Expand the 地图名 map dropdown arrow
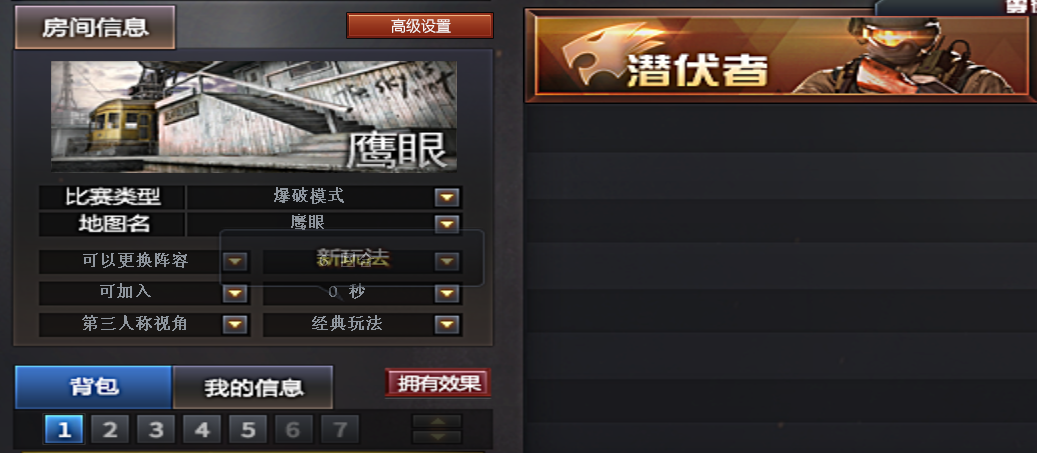This screenshot has width=1037, height=453. point(447,224)
